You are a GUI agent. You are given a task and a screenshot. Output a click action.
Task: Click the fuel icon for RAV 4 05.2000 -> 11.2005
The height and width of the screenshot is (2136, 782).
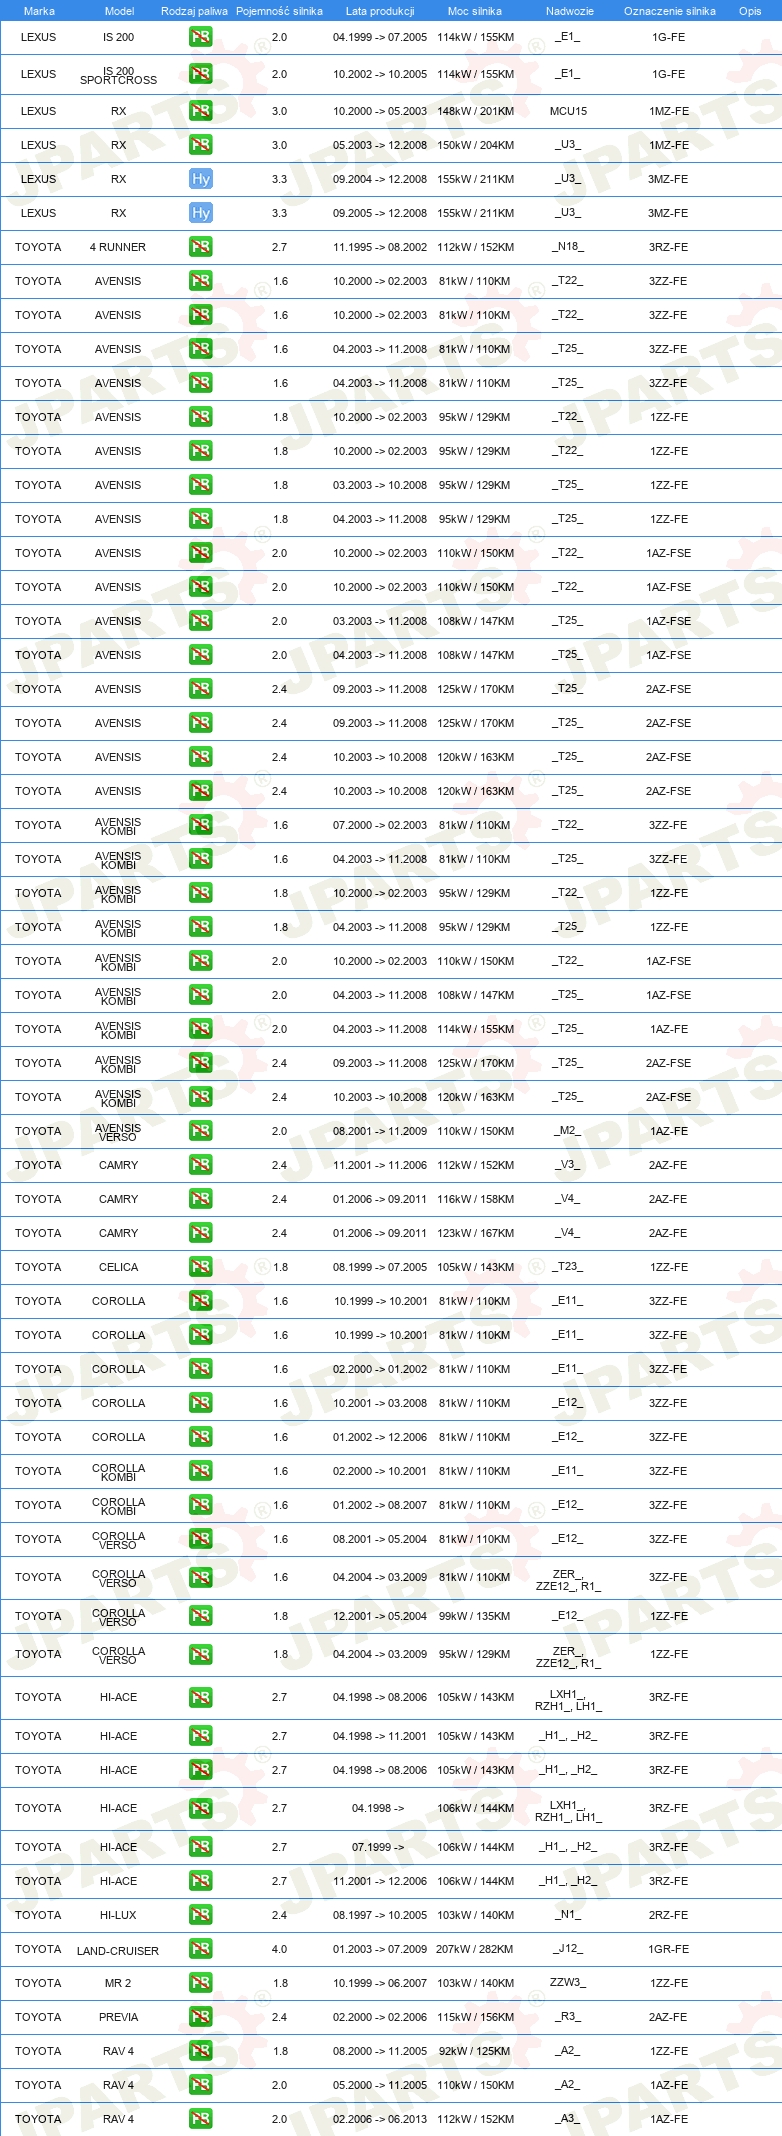(x=201, y=2085)
